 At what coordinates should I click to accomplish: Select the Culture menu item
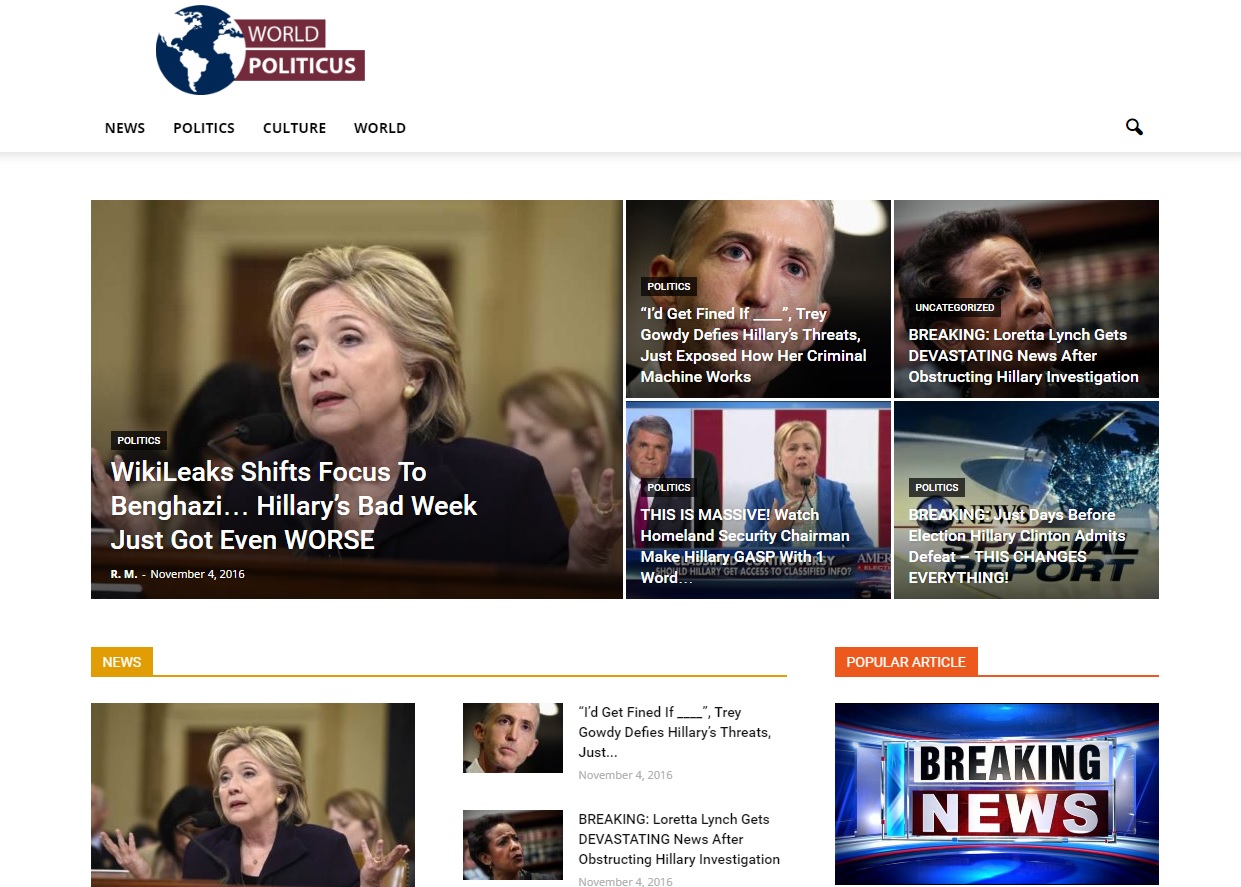click(x=294, y=128)
